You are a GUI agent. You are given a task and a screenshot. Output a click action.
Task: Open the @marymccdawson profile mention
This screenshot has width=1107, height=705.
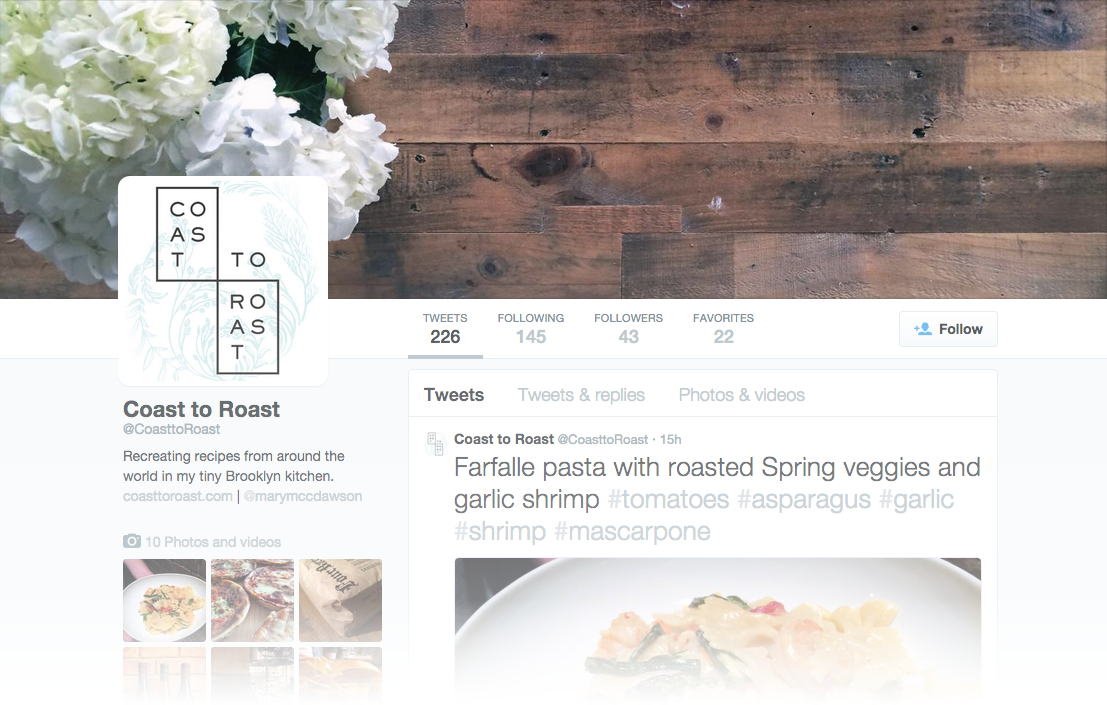(303, 496)
